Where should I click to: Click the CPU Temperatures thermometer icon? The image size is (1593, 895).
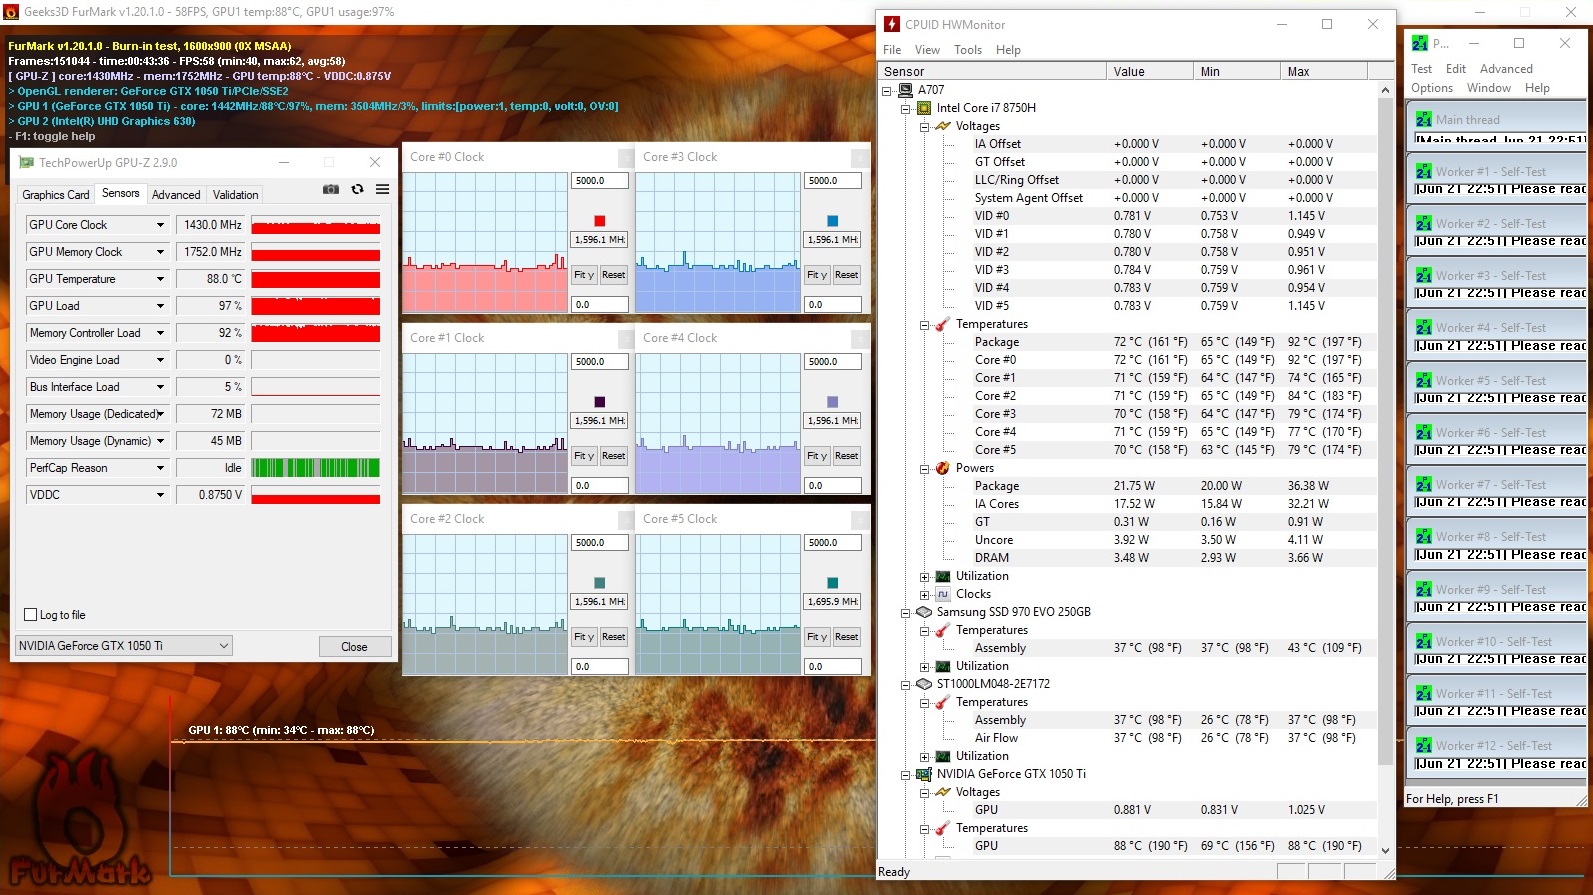click(x=942, y=324)
